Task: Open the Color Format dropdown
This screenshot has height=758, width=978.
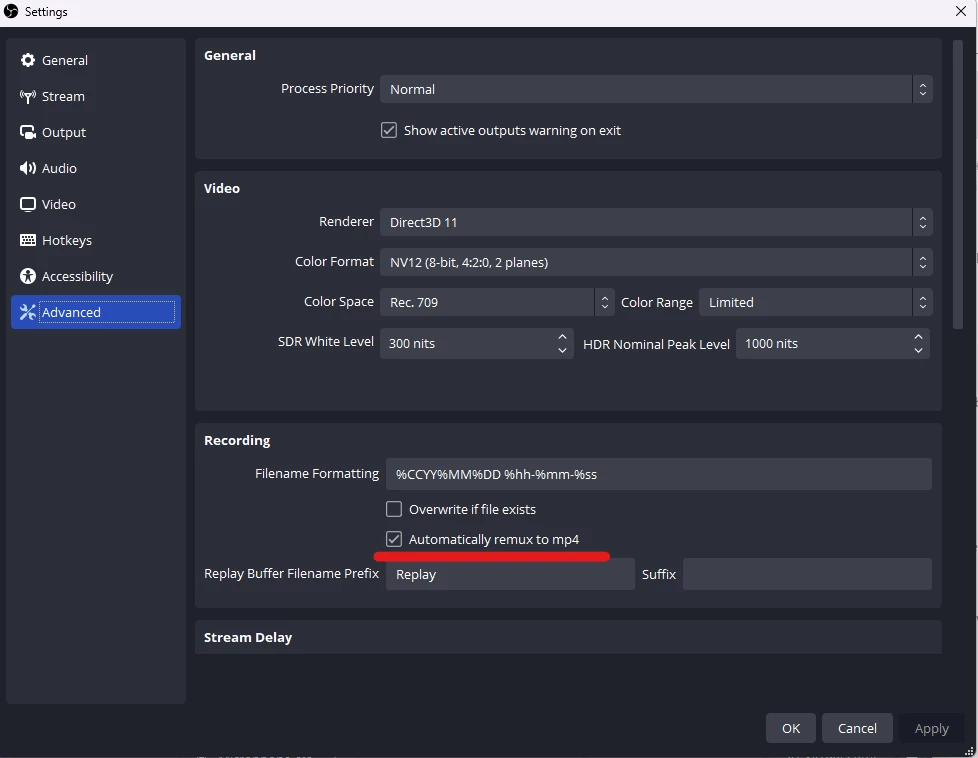Action: 656,262
